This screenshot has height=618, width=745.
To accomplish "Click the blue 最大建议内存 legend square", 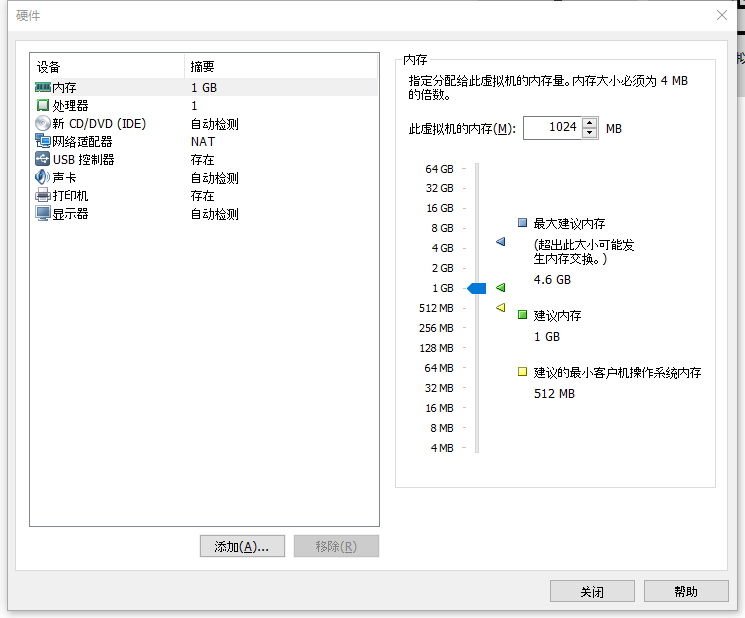I will (522, 223).
